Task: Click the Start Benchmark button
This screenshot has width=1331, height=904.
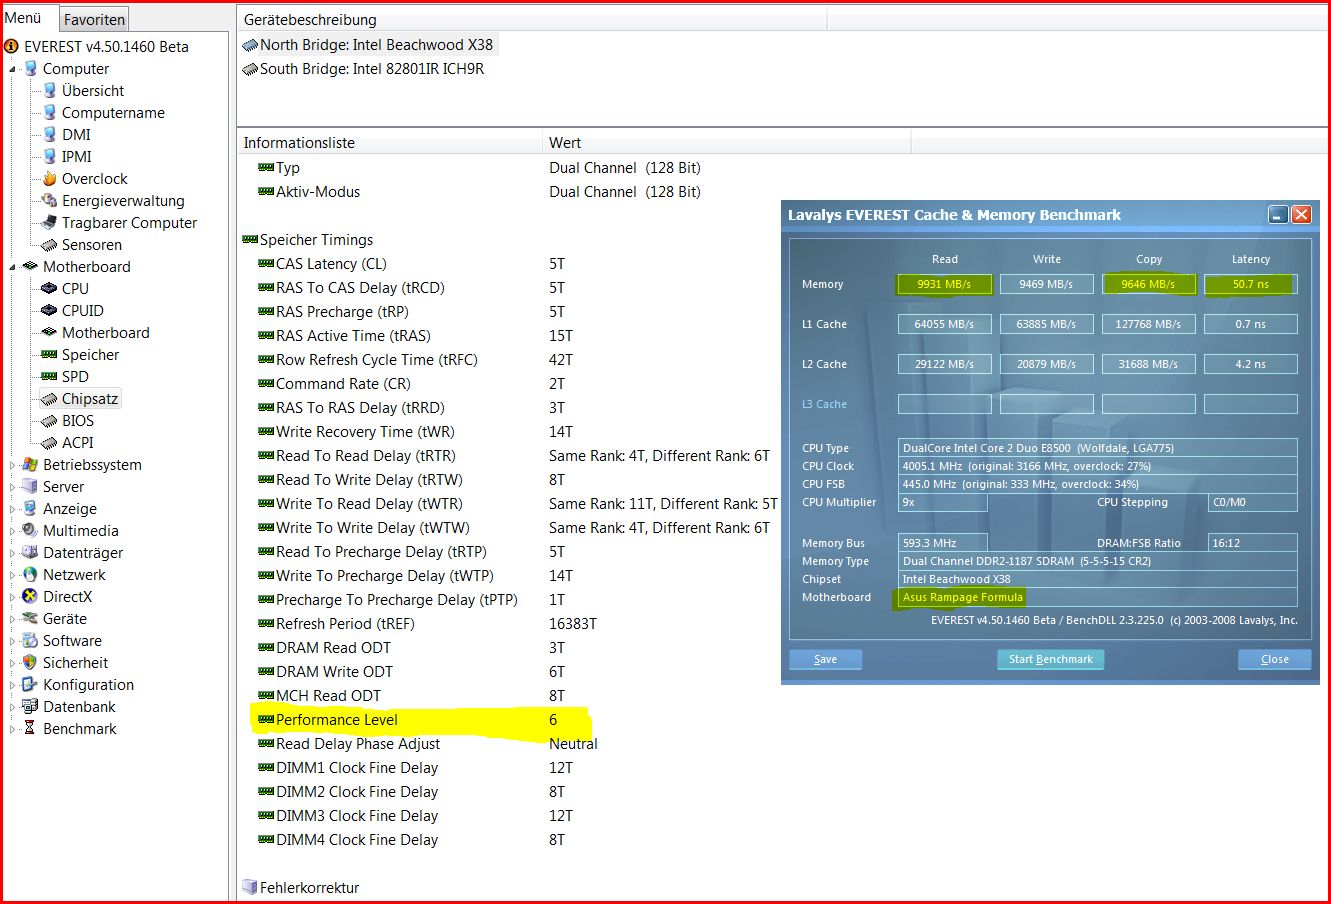Action: pyautogui.click(x=1050, y=659)
